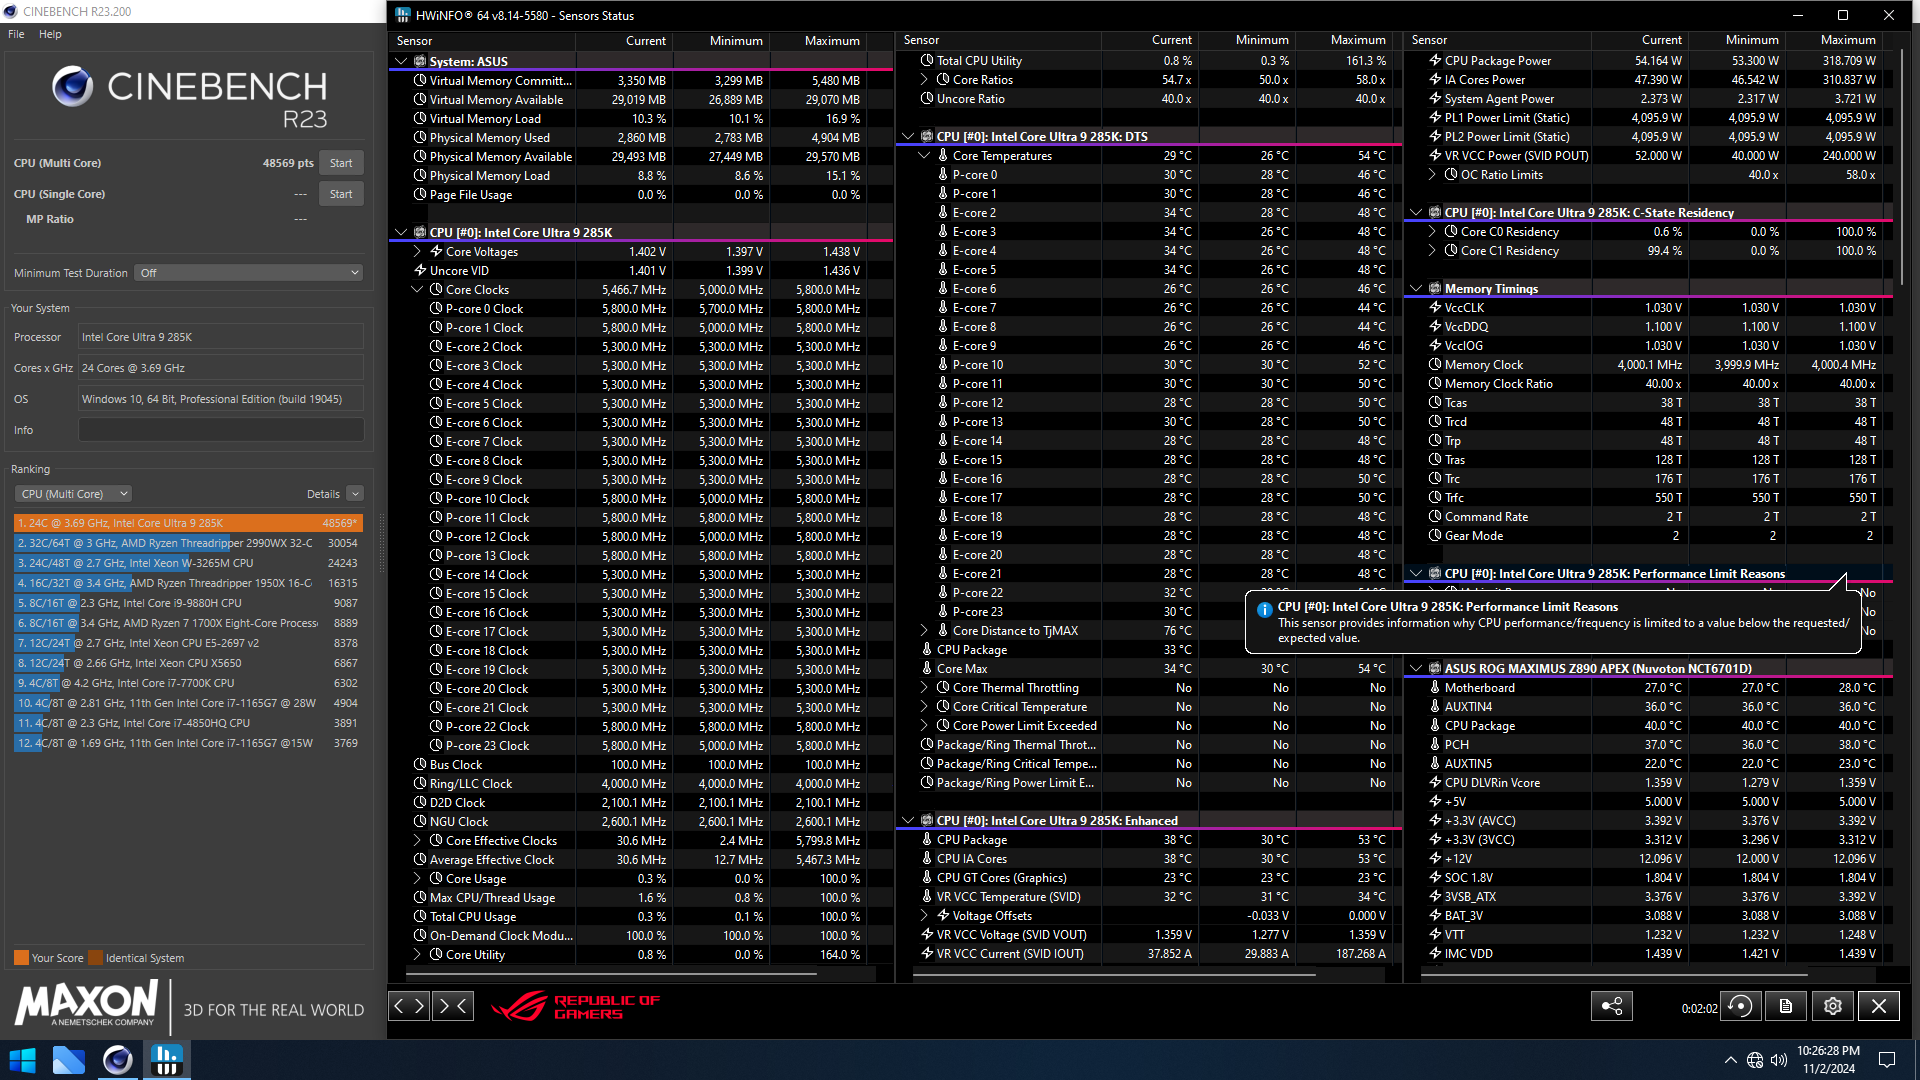Open HWiNFO sensor settings gear
The image size is (1920, 1080).
pyautogui.click(x=1833, y=1006)
